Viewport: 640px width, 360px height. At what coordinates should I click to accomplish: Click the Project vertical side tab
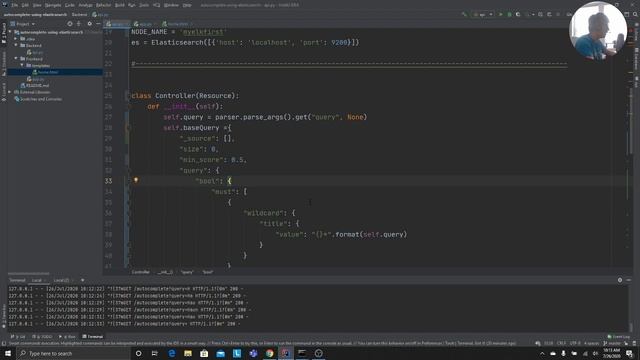coord(4,33)
